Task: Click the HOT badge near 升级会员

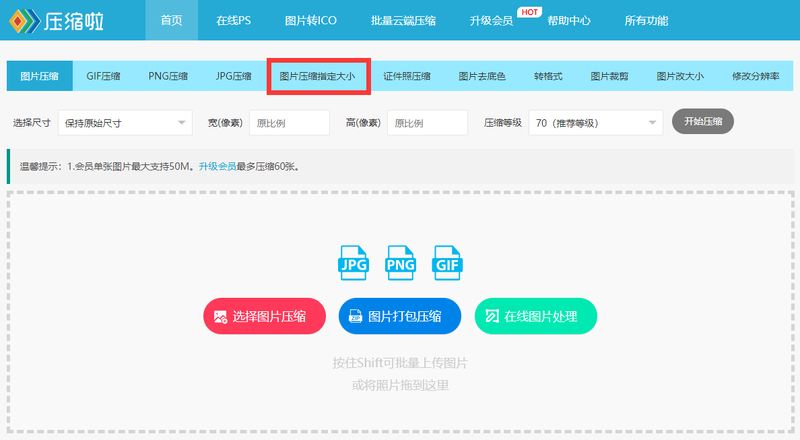Action: (x=529, y=12)
